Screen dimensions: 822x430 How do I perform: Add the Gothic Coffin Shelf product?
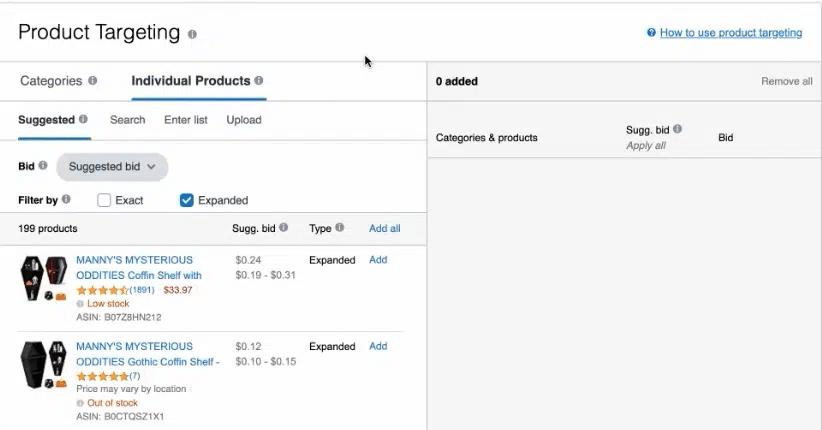(378, 346)
